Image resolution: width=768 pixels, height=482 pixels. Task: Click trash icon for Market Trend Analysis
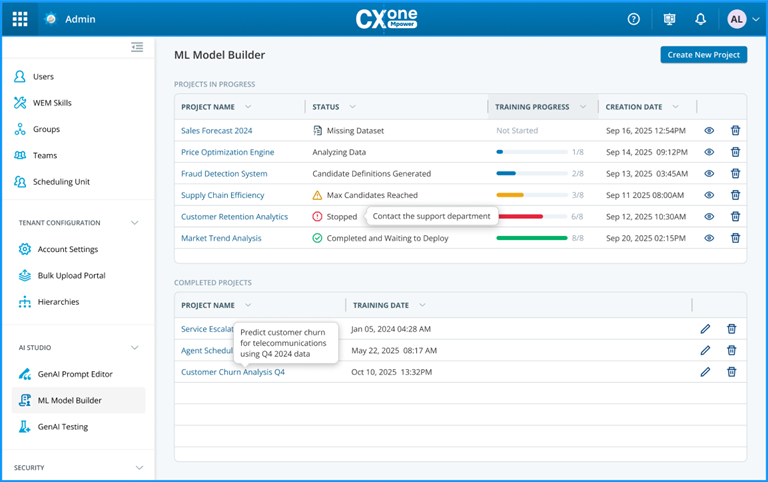735,238
